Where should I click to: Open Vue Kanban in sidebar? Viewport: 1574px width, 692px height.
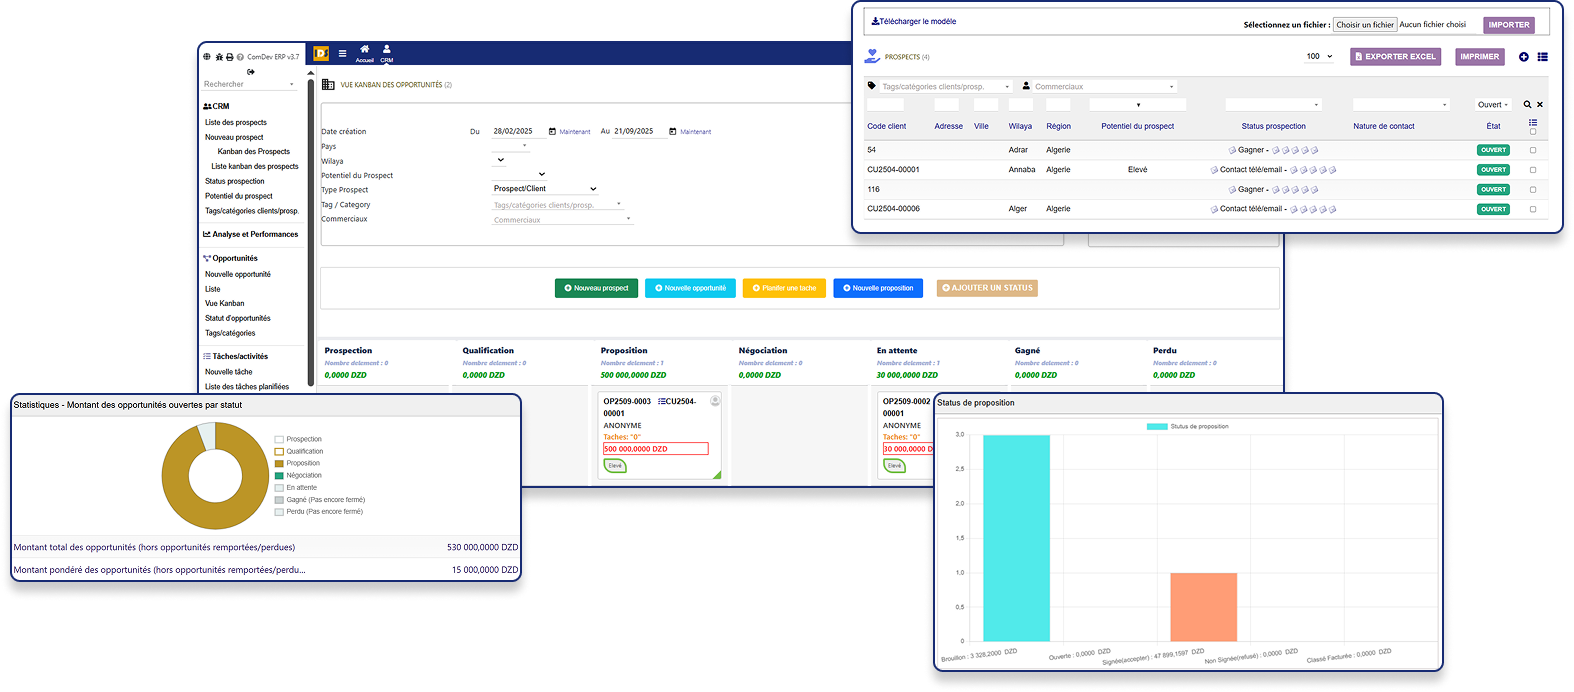point(225,303)
